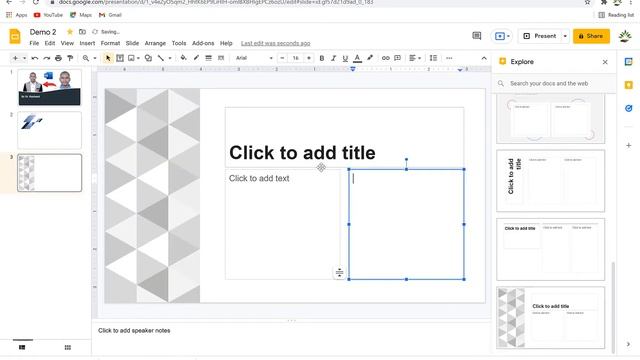Viewport: 640px width, 360px height.
Task: Open border weight options
Action: click(x=209, y=58)
